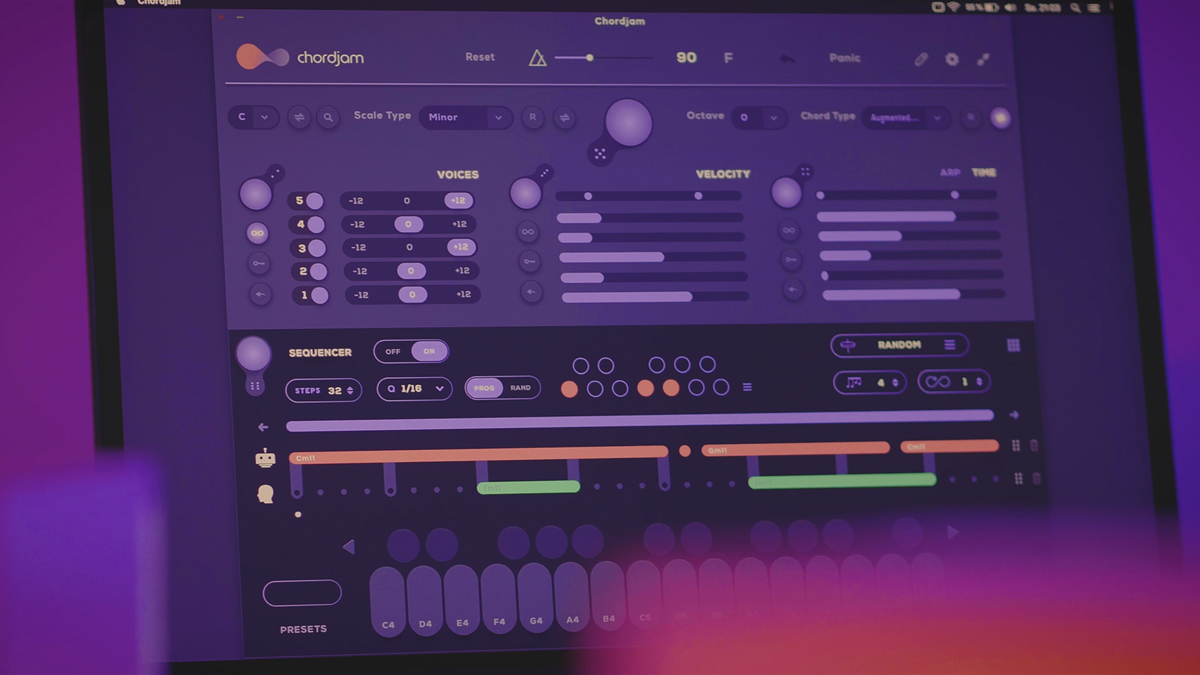Click the metronome icon beside tempo slider
This screenshot has height=675, width=1200.
point(538,58)
